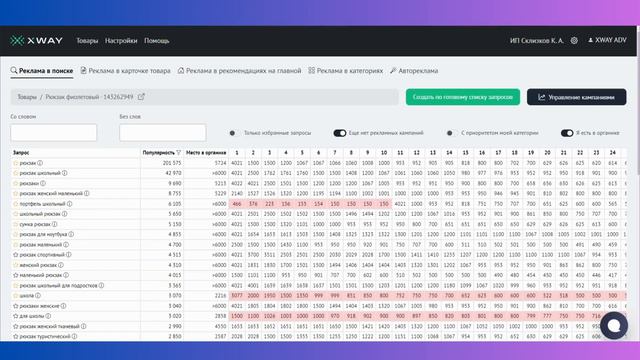Favorite сумка рюкзак star

point(16,224)
